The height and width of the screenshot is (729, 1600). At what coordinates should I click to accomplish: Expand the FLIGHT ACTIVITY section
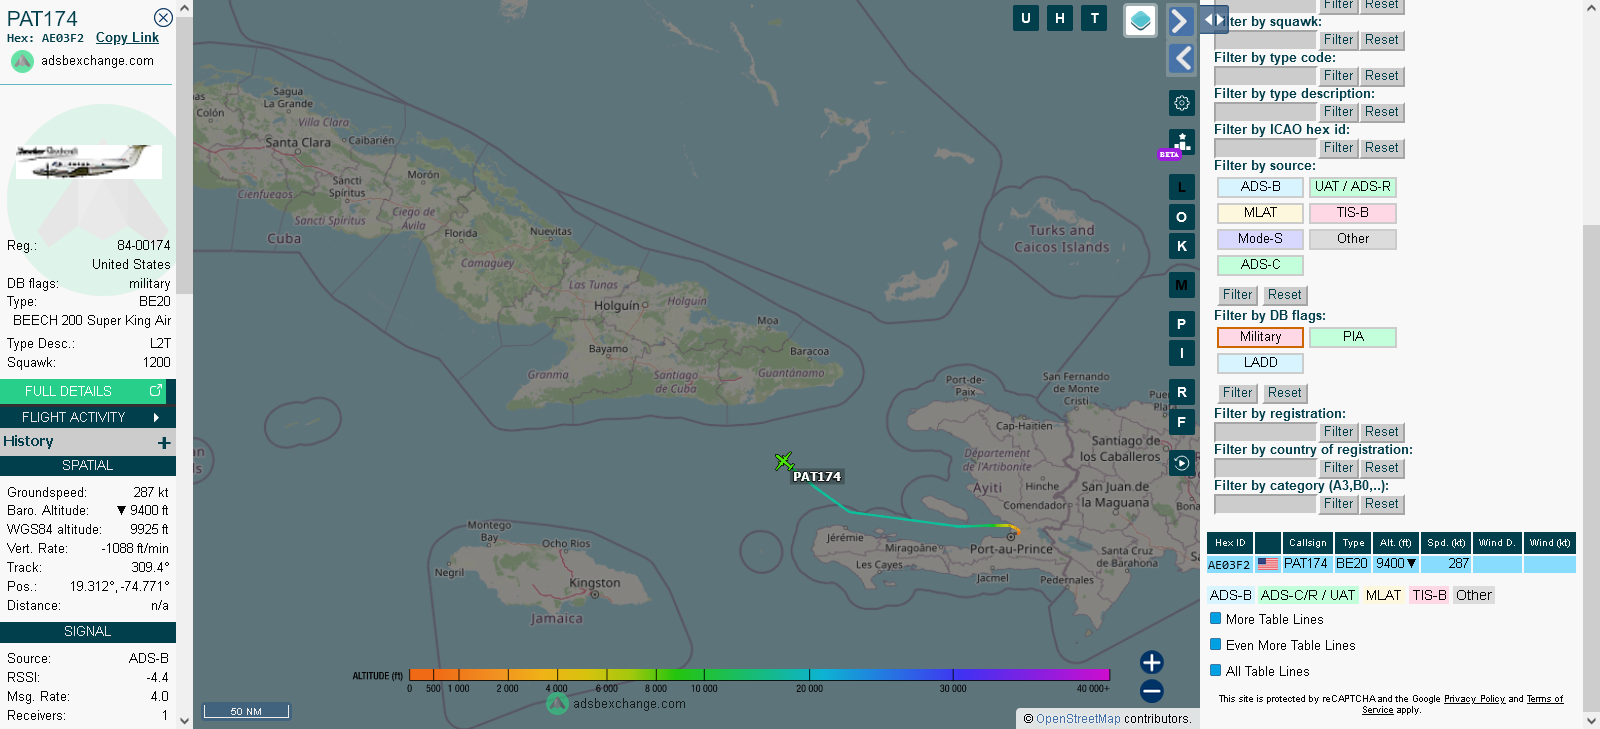coord(88,417)
